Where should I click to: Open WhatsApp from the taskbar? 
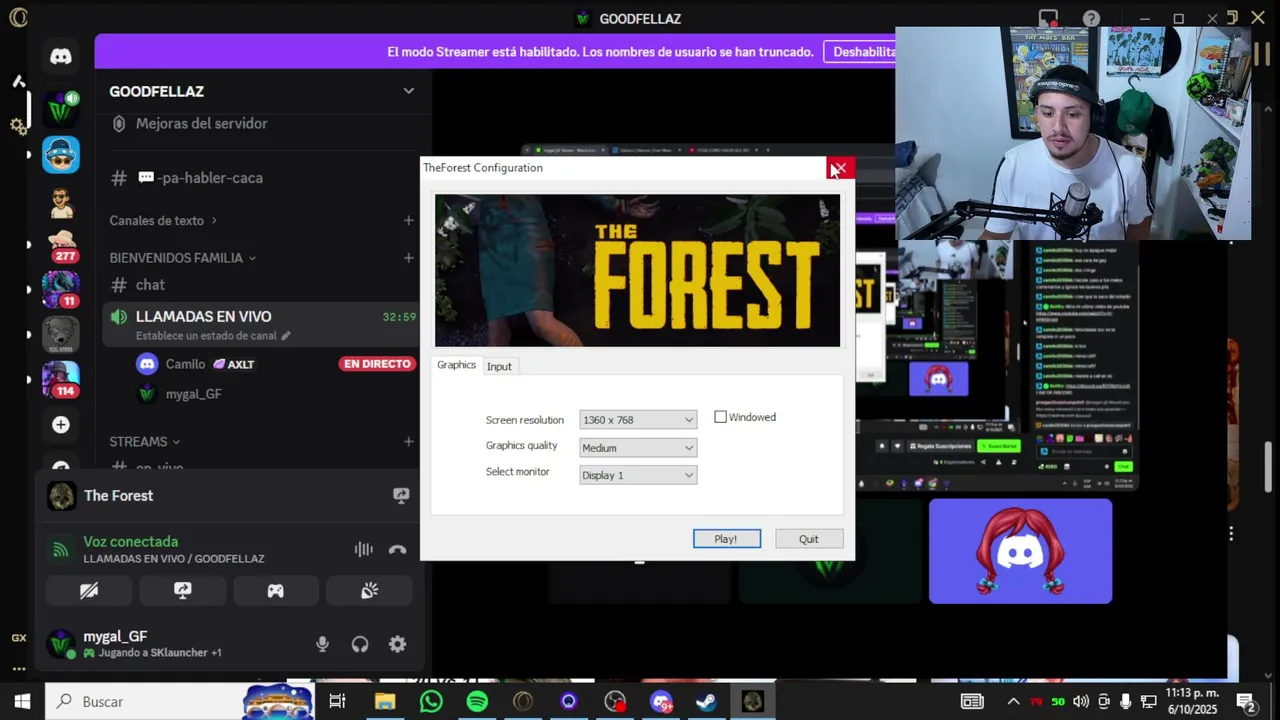click(x=431, y=702)
